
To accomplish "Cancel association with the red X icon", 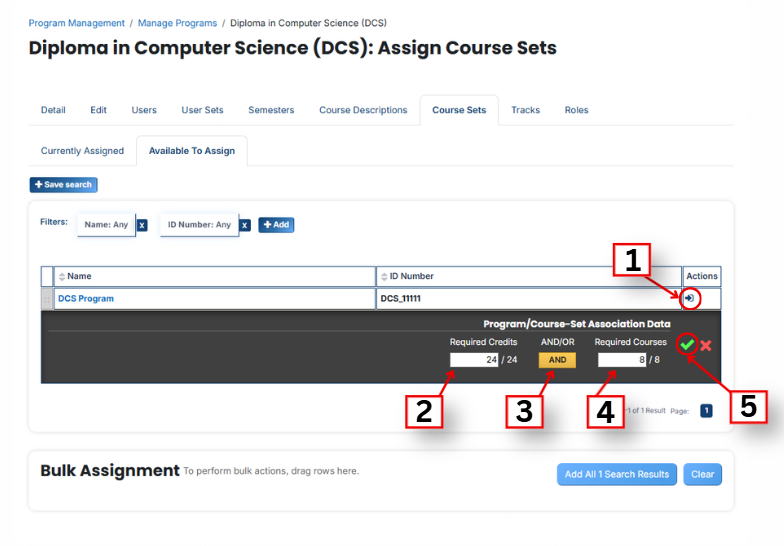I will pyautogui.click(x=706, y=346).
